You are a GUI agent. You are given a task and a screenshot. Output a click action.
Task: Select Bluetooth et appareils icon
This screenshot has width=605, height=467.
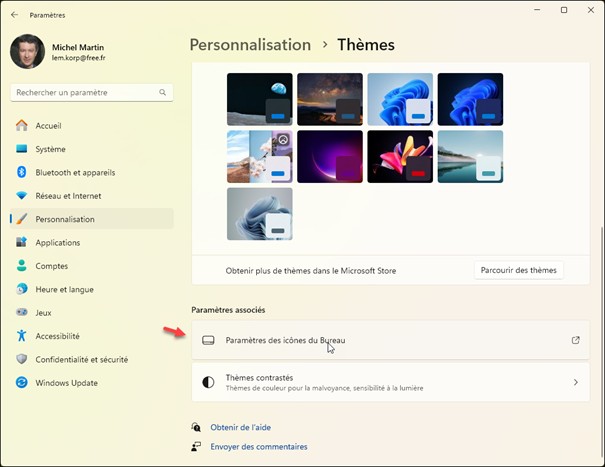coord(22,172)
